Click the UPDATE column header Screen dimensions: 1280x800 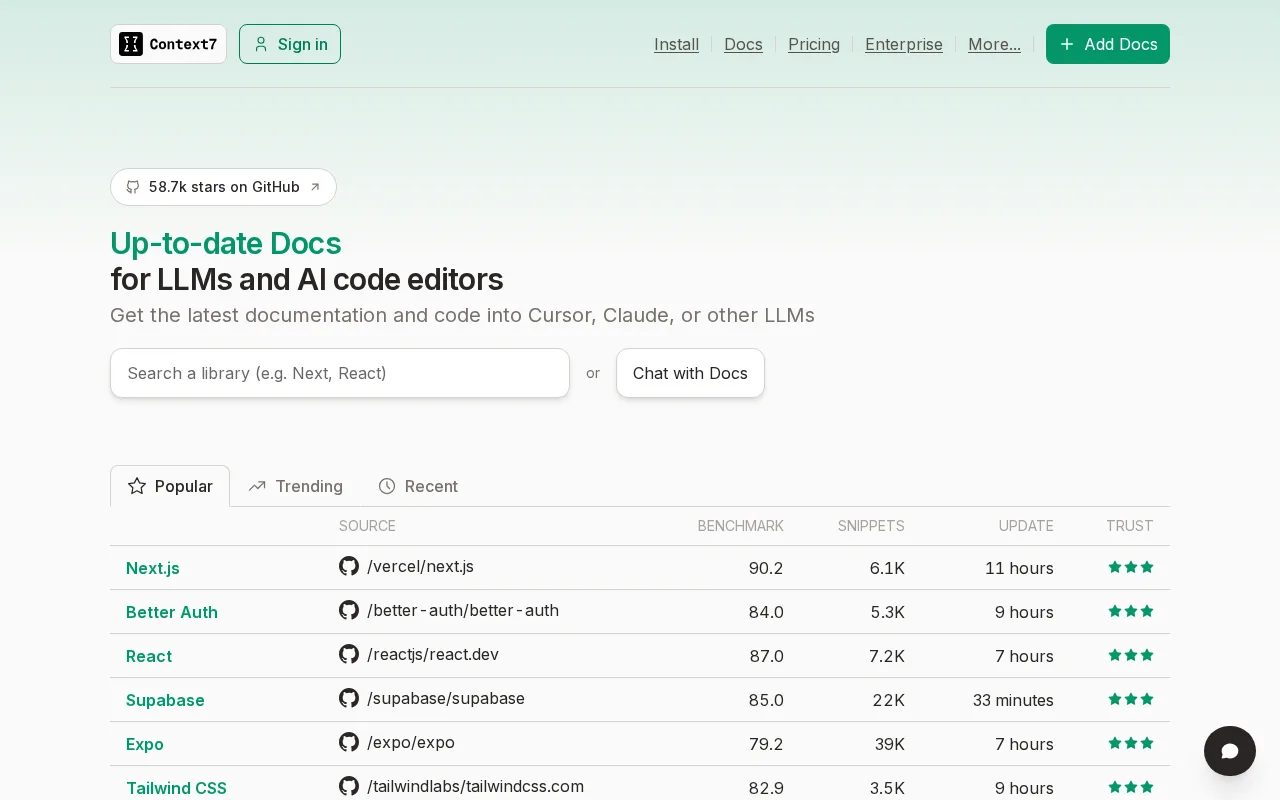(x=1026, y=526)
